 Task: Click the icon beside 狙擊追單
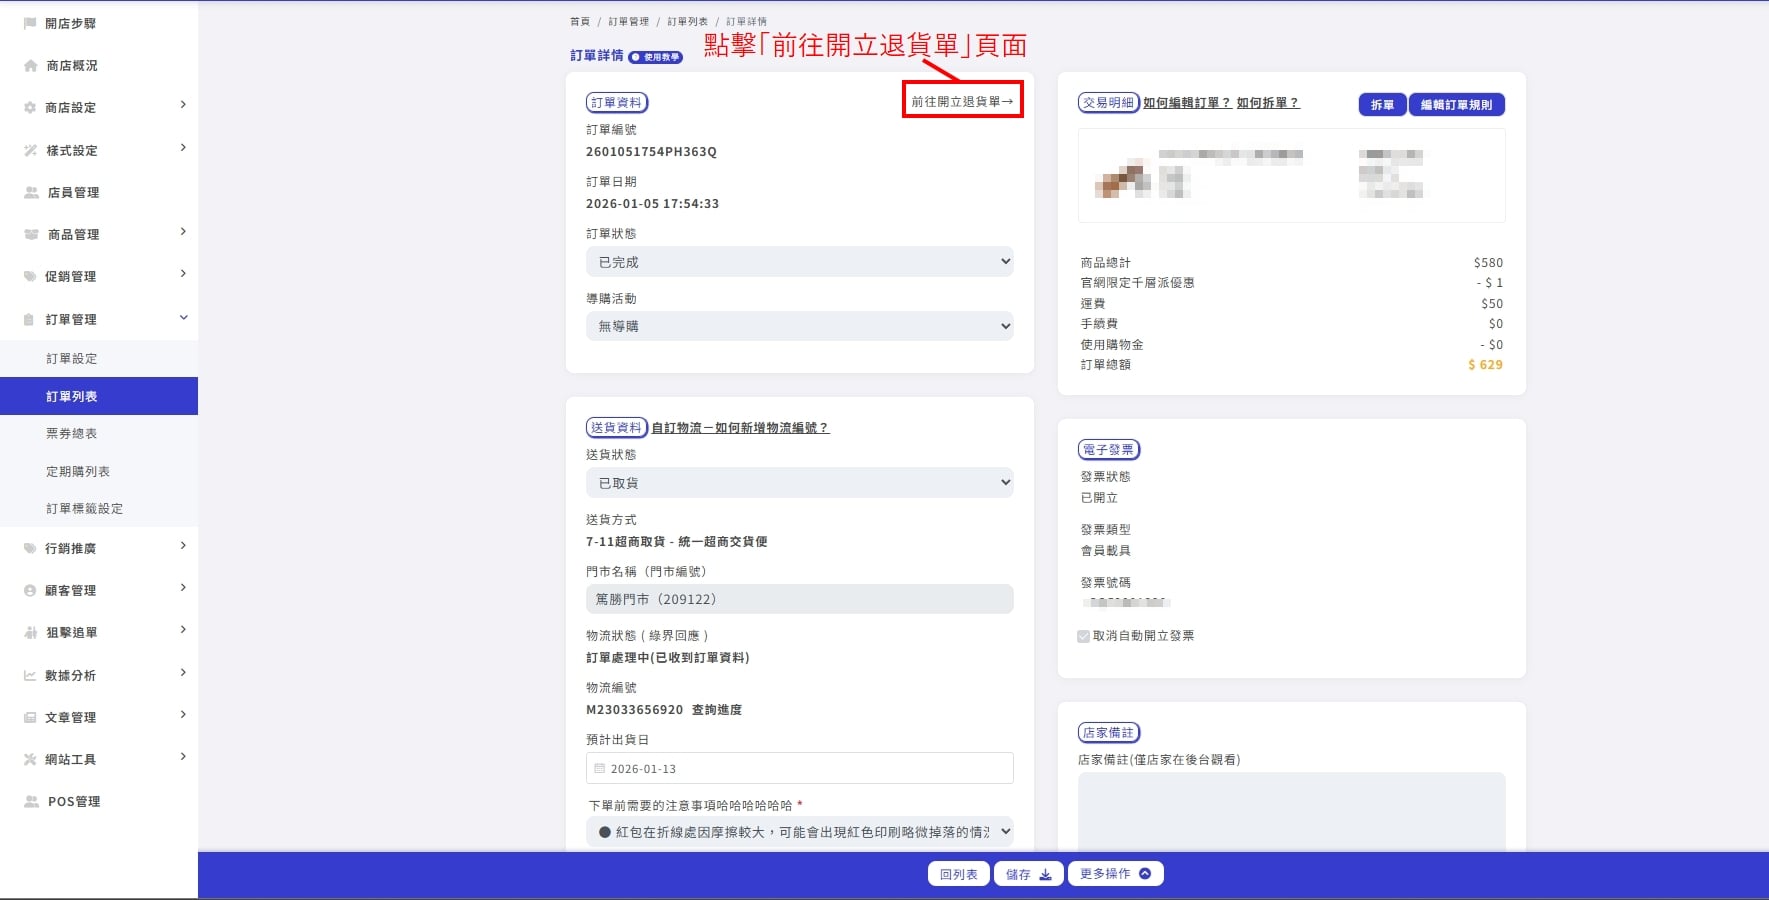click(30, 632)
